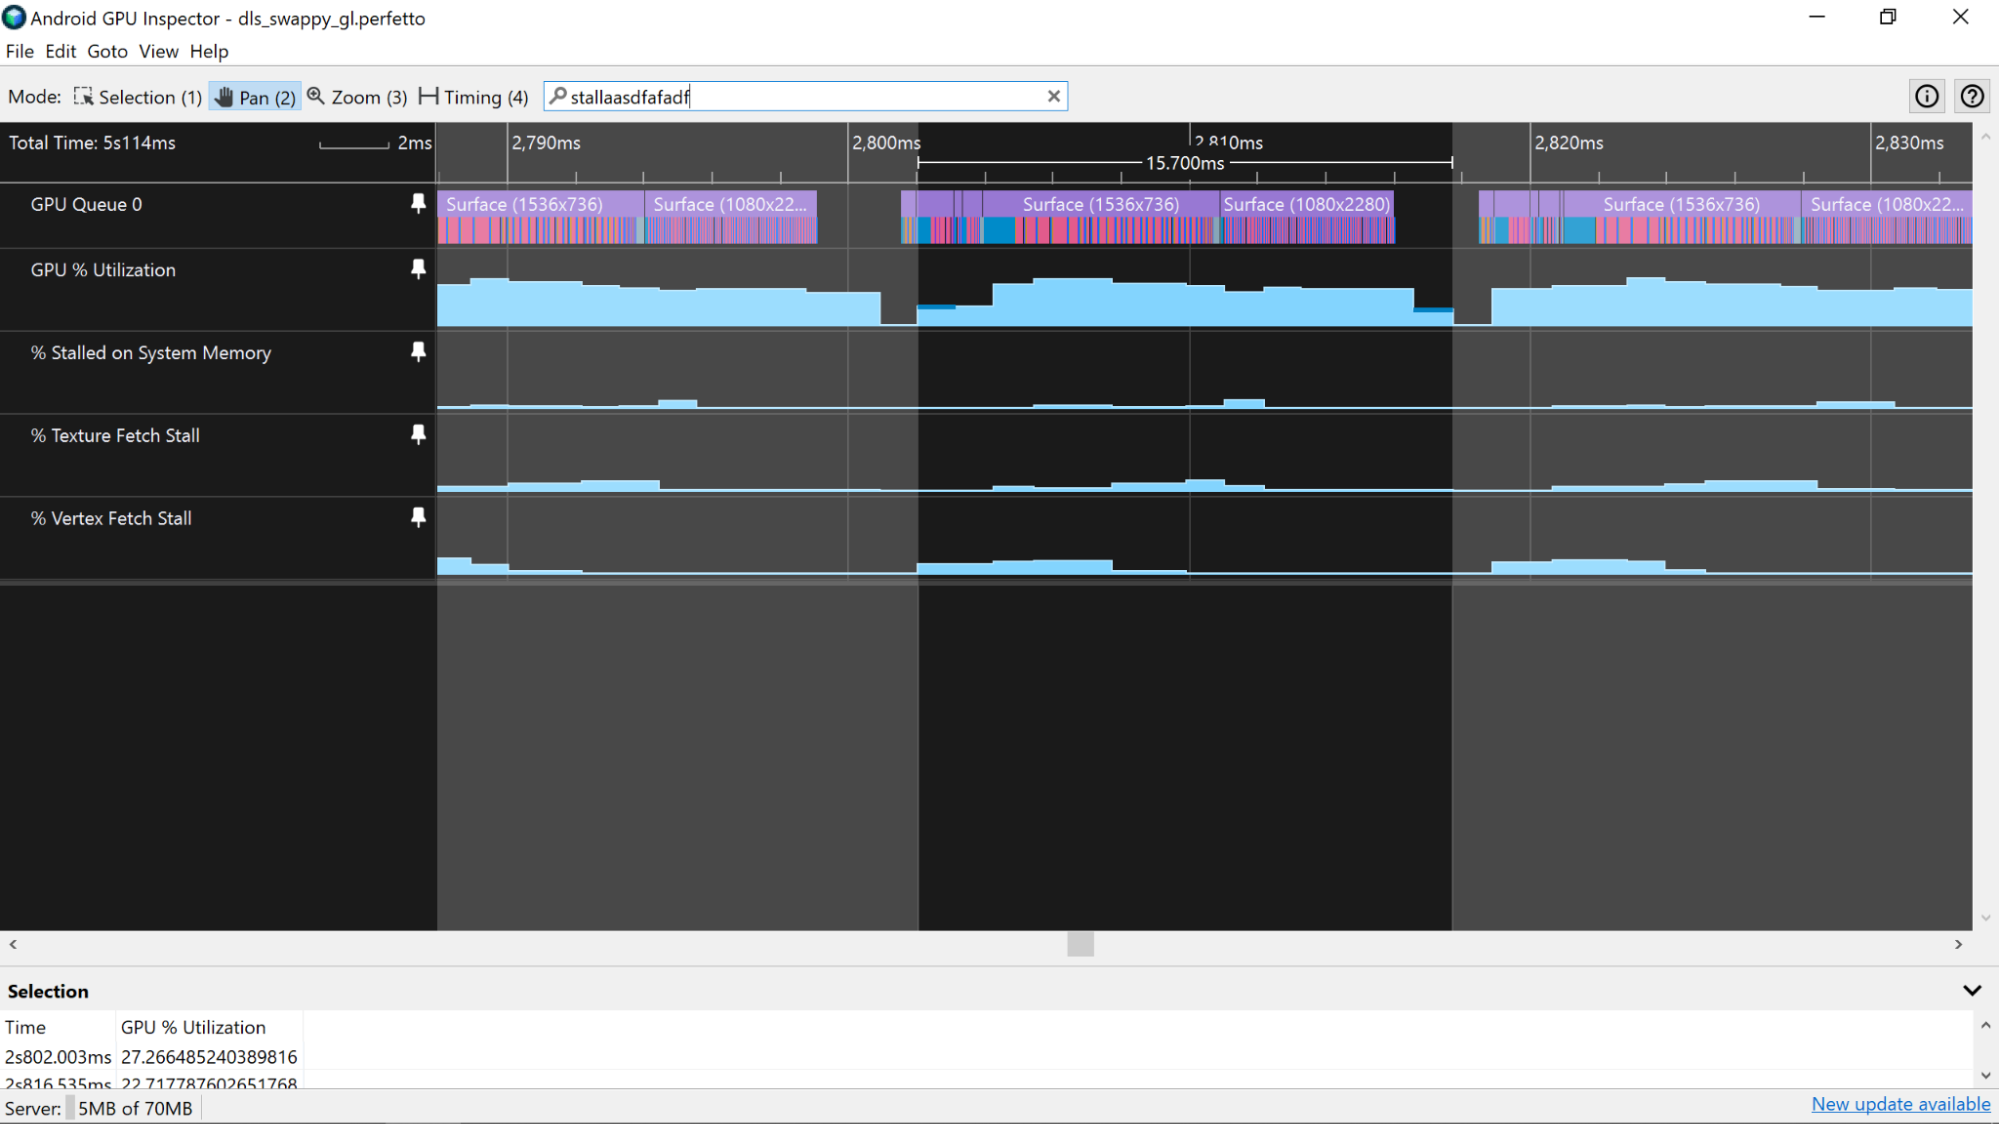Open the File menu

pyautogui.click(x=19, y=51)
